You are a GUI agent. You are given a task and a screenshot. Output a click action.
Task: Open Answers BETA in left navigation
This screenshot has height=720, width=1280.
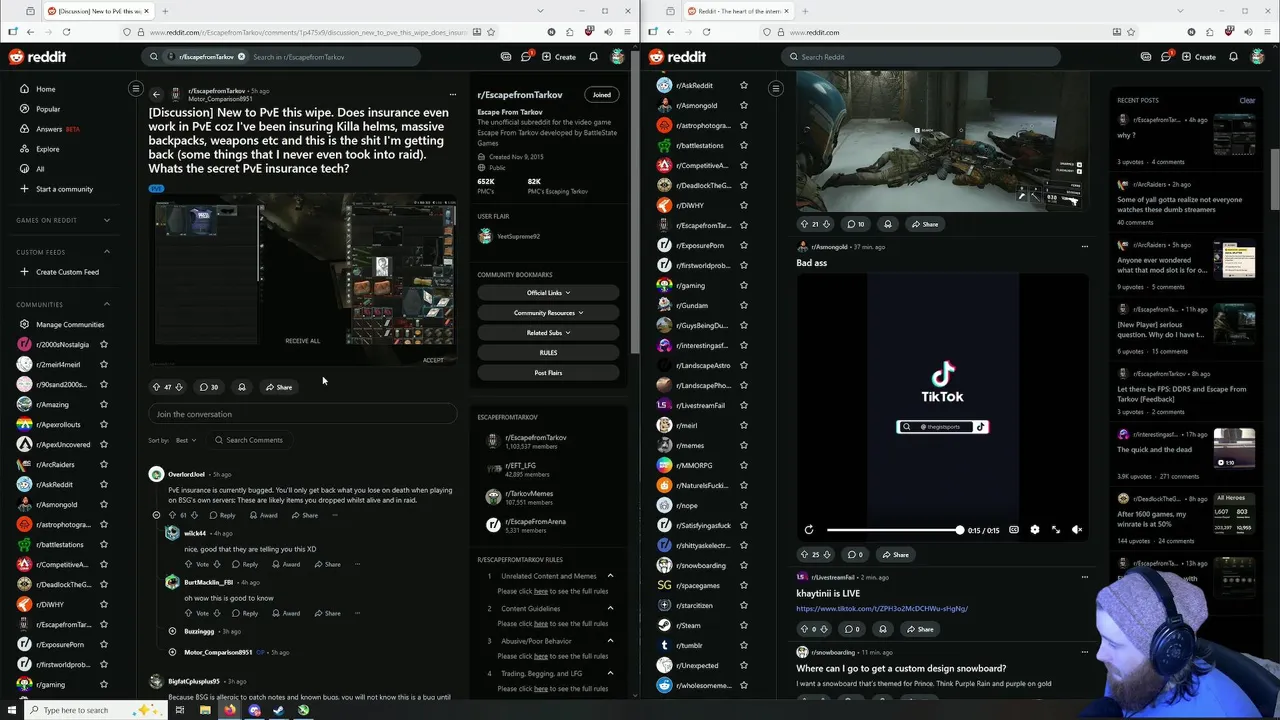pos(56,129)
